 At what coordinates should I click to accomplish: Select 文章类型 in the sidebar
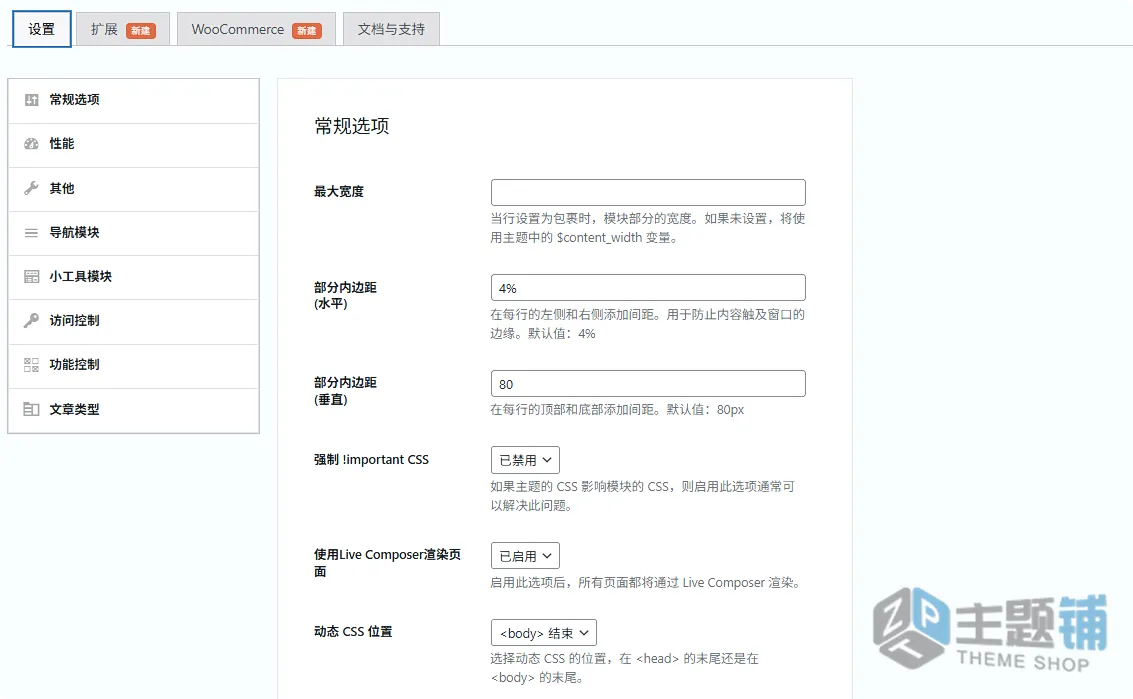pos(134,411)
